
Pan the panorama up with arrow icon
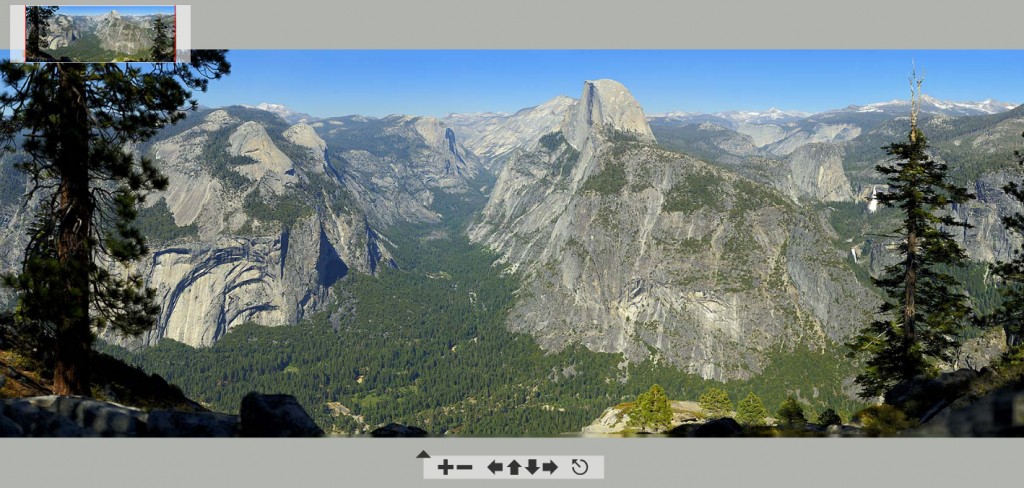coord(514,467)
